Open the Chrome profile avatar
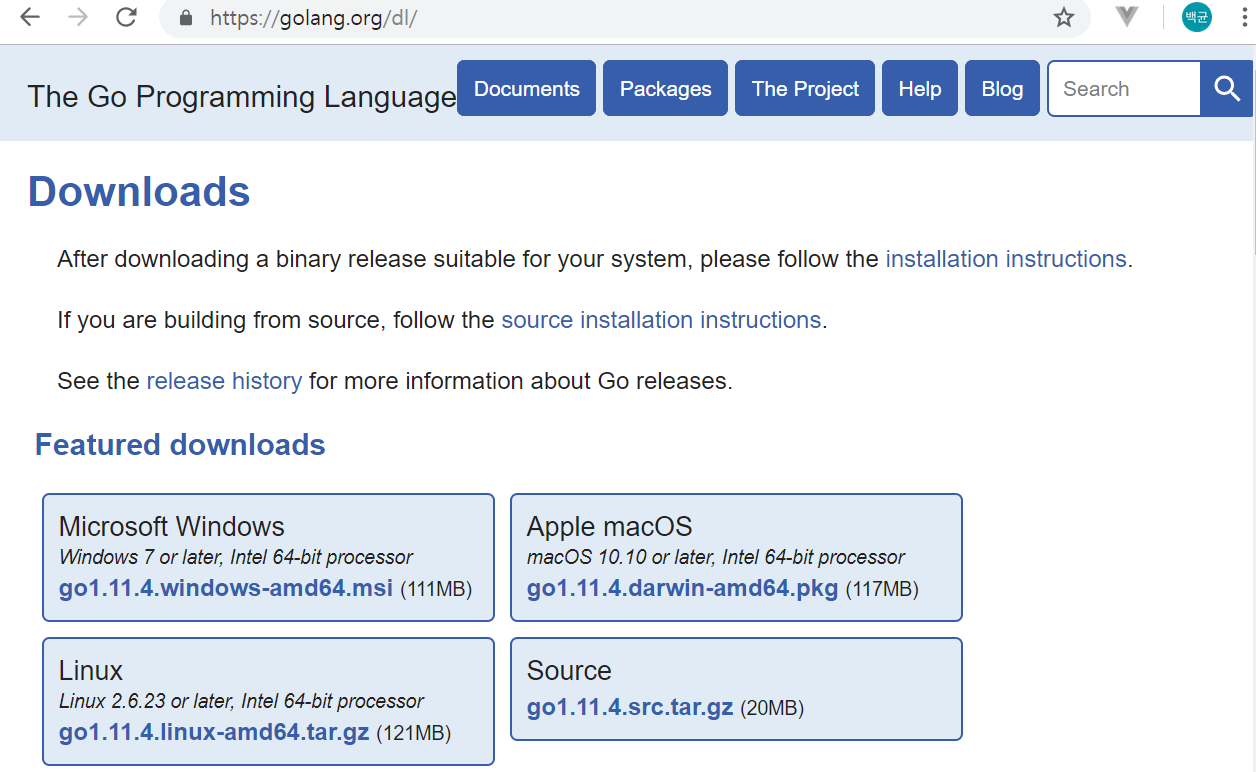 [x=1196, y=17]
